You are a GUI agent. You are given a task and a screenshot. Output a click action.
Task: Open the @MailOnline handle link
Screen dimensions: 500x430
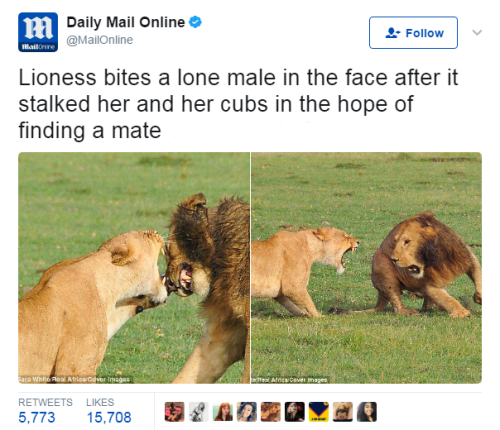(100, 40)
